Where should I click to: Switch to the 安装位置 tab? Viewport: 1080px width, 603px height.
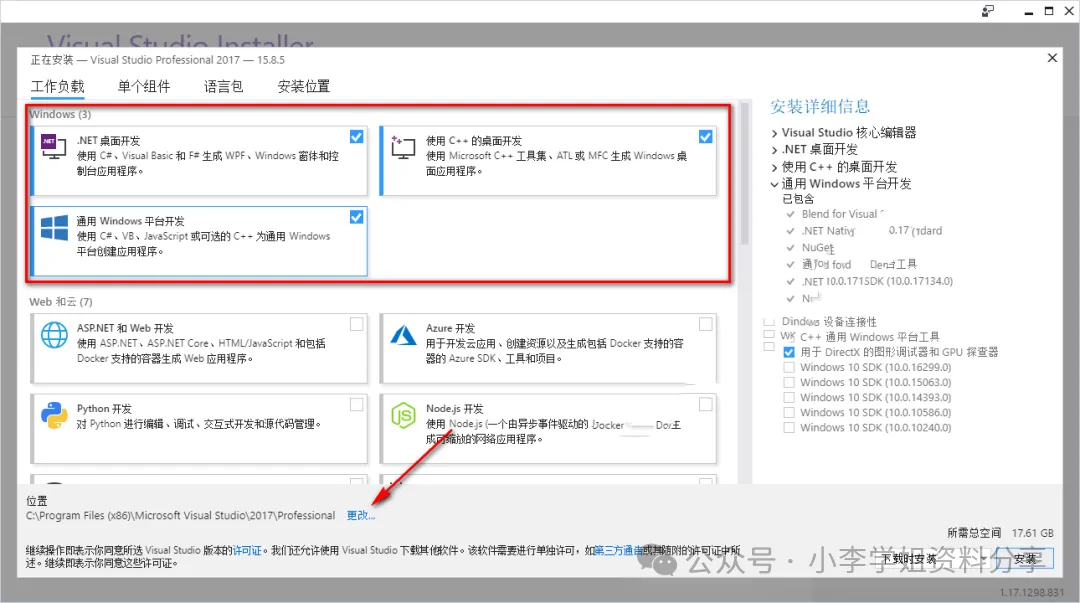[x=304, y=87]
